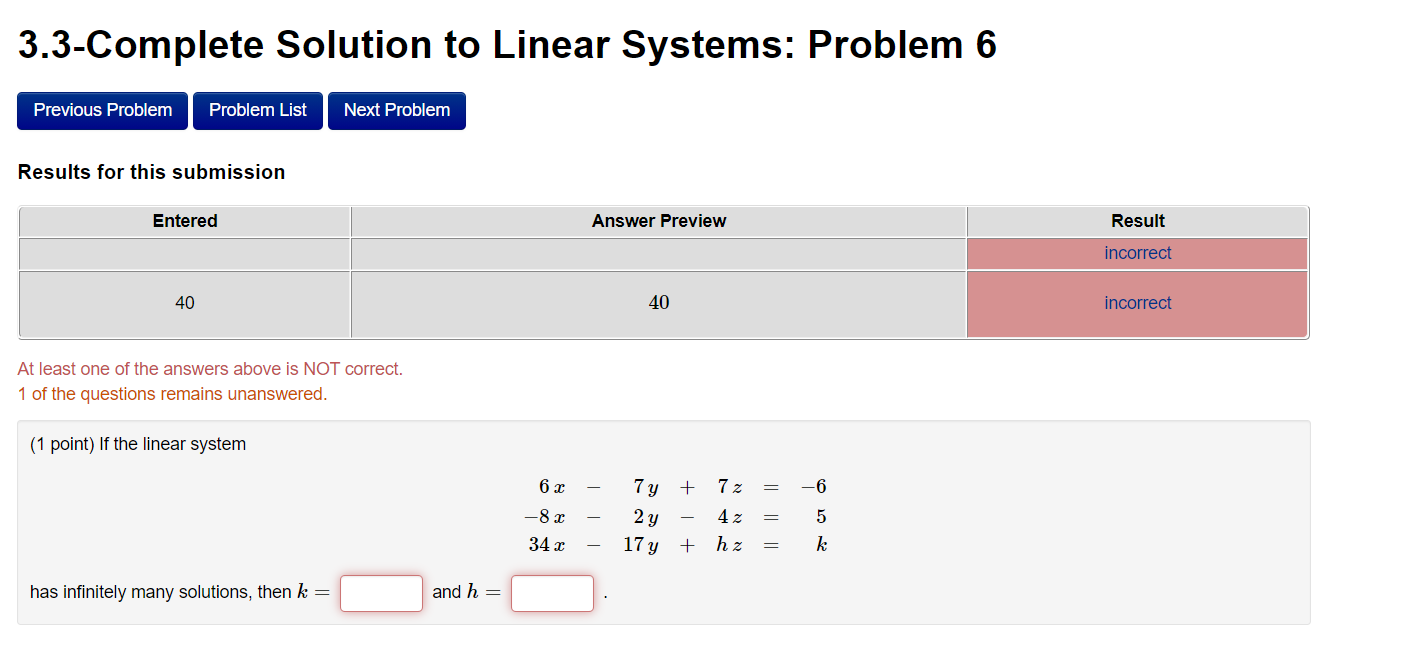The width and height of the screenshot is (1410, 650).
Task: Click the empty Answer Preview row cell
Action: [658, 253]
